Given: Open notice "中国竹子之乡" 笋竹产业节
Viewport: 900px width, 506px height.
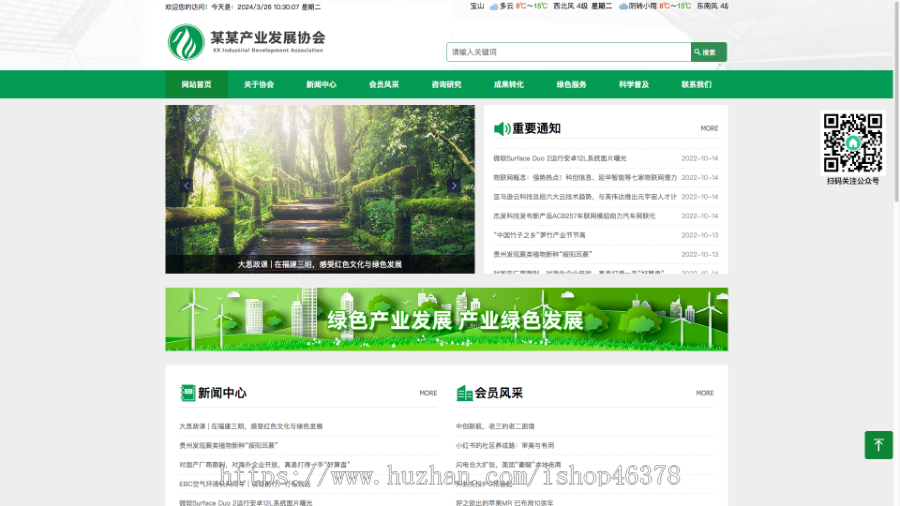Looking at the screenshot, I should pos(540,235).
